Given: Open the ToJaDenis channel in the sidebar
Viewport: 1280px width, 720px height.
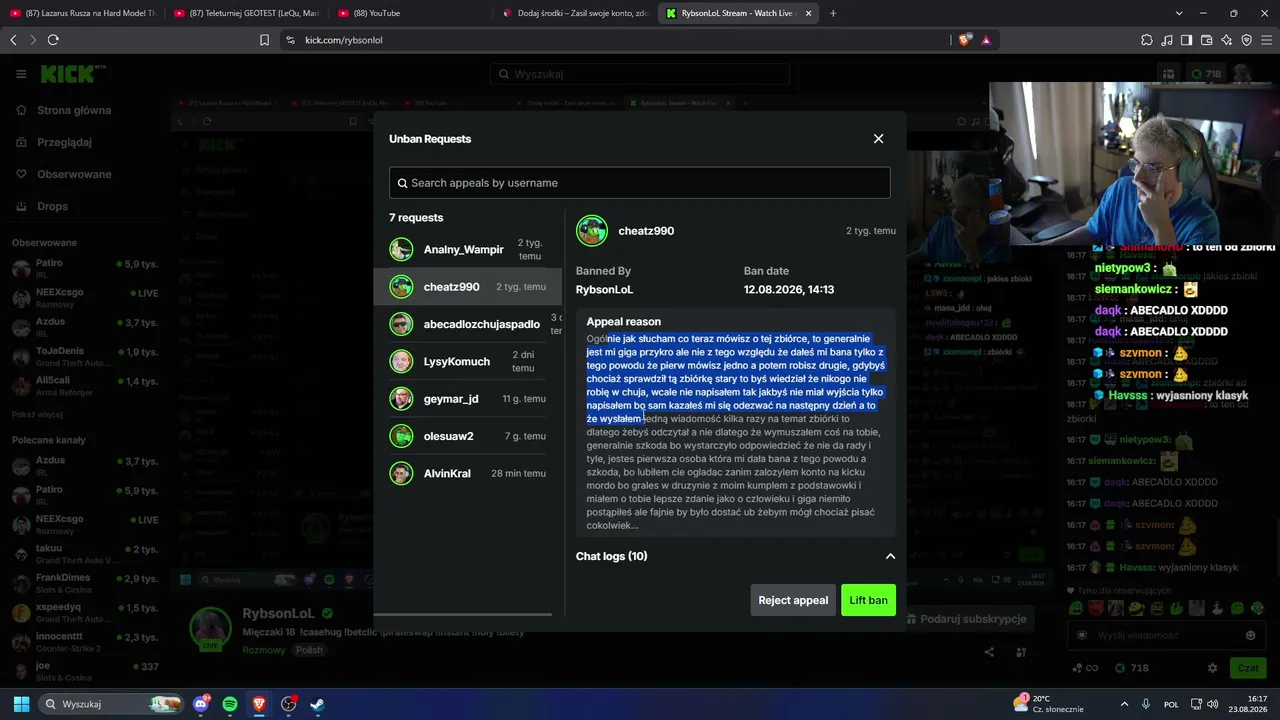Looking at the screenshot, I should [86, 357].
